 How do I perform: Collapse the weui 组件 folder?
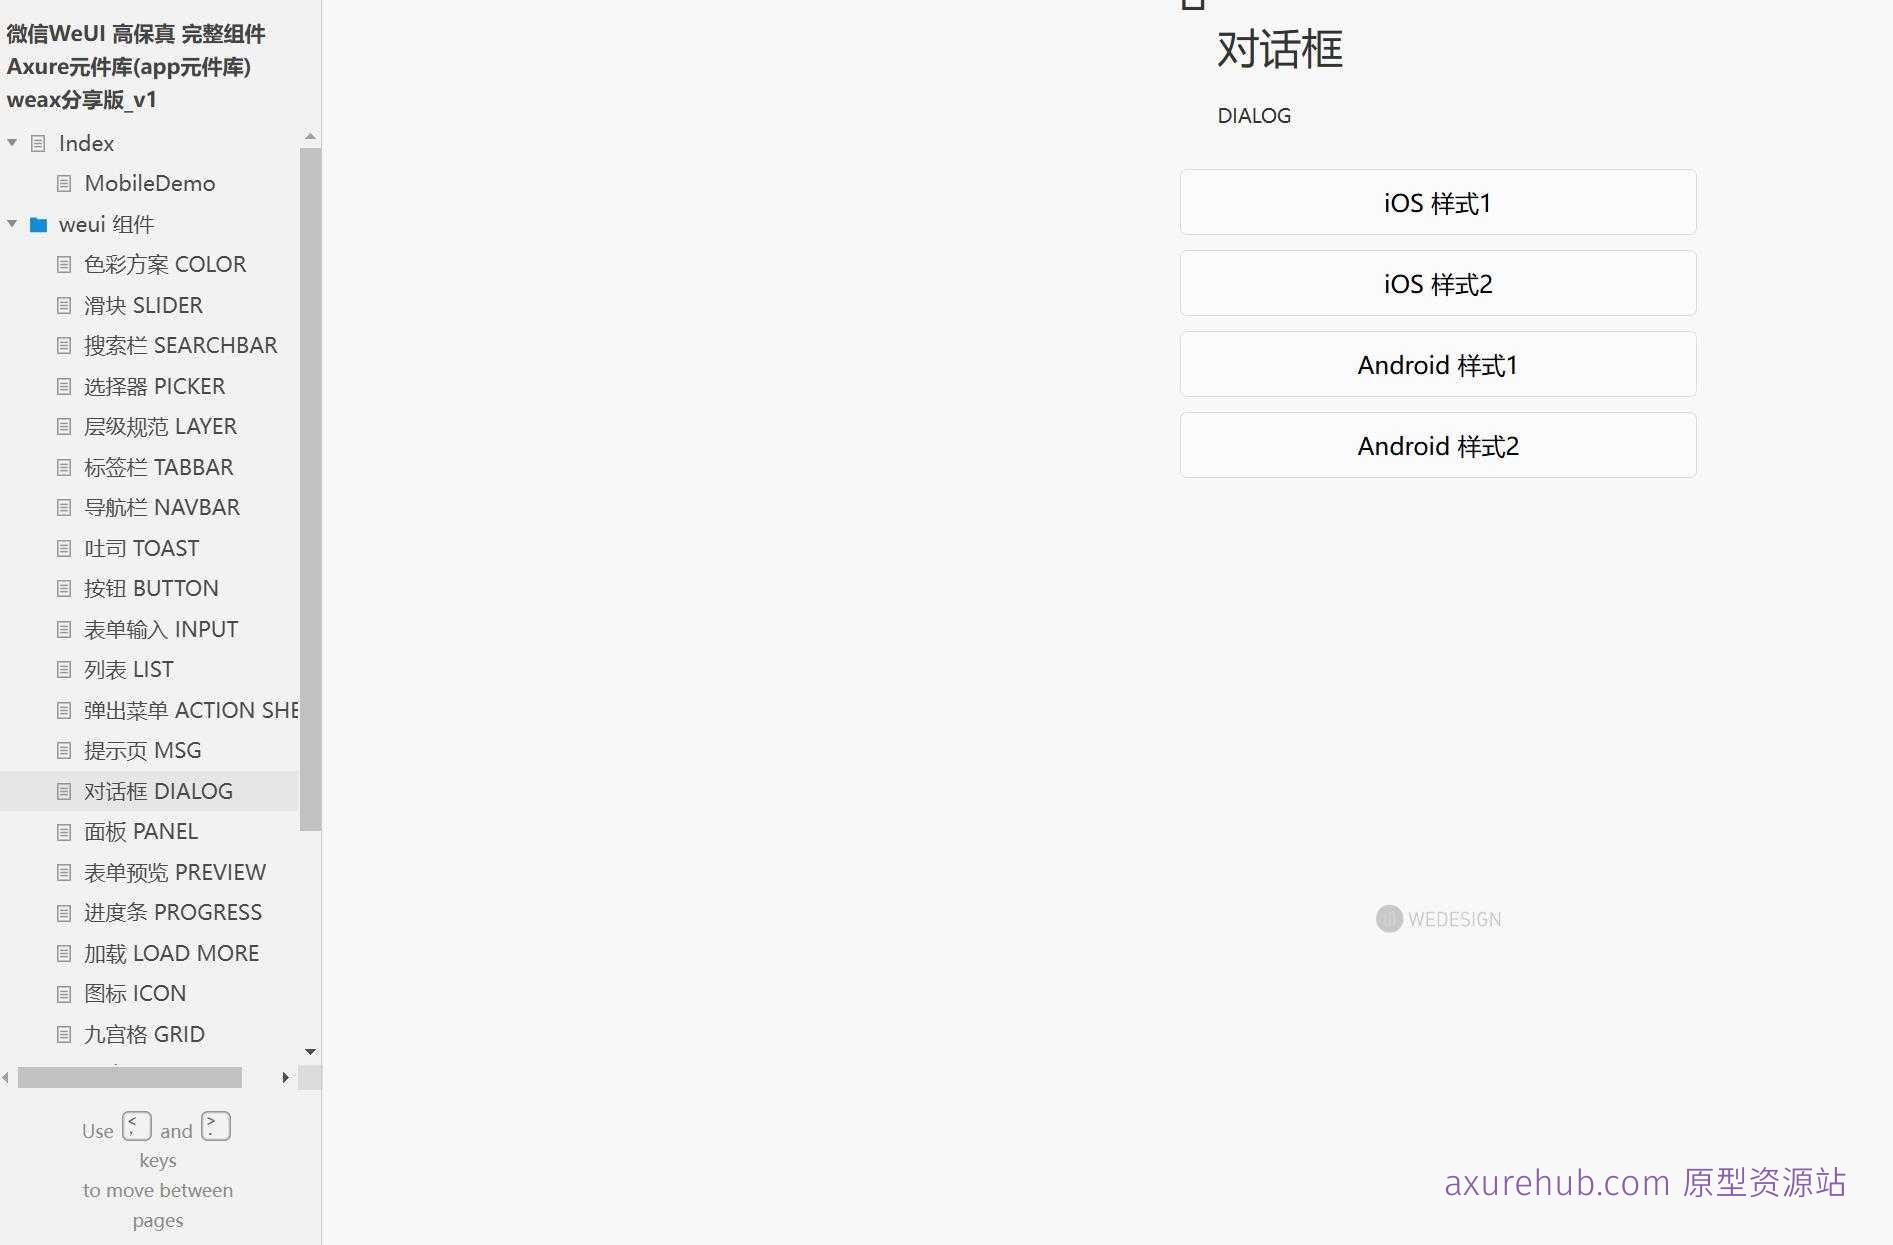point(12,224)
